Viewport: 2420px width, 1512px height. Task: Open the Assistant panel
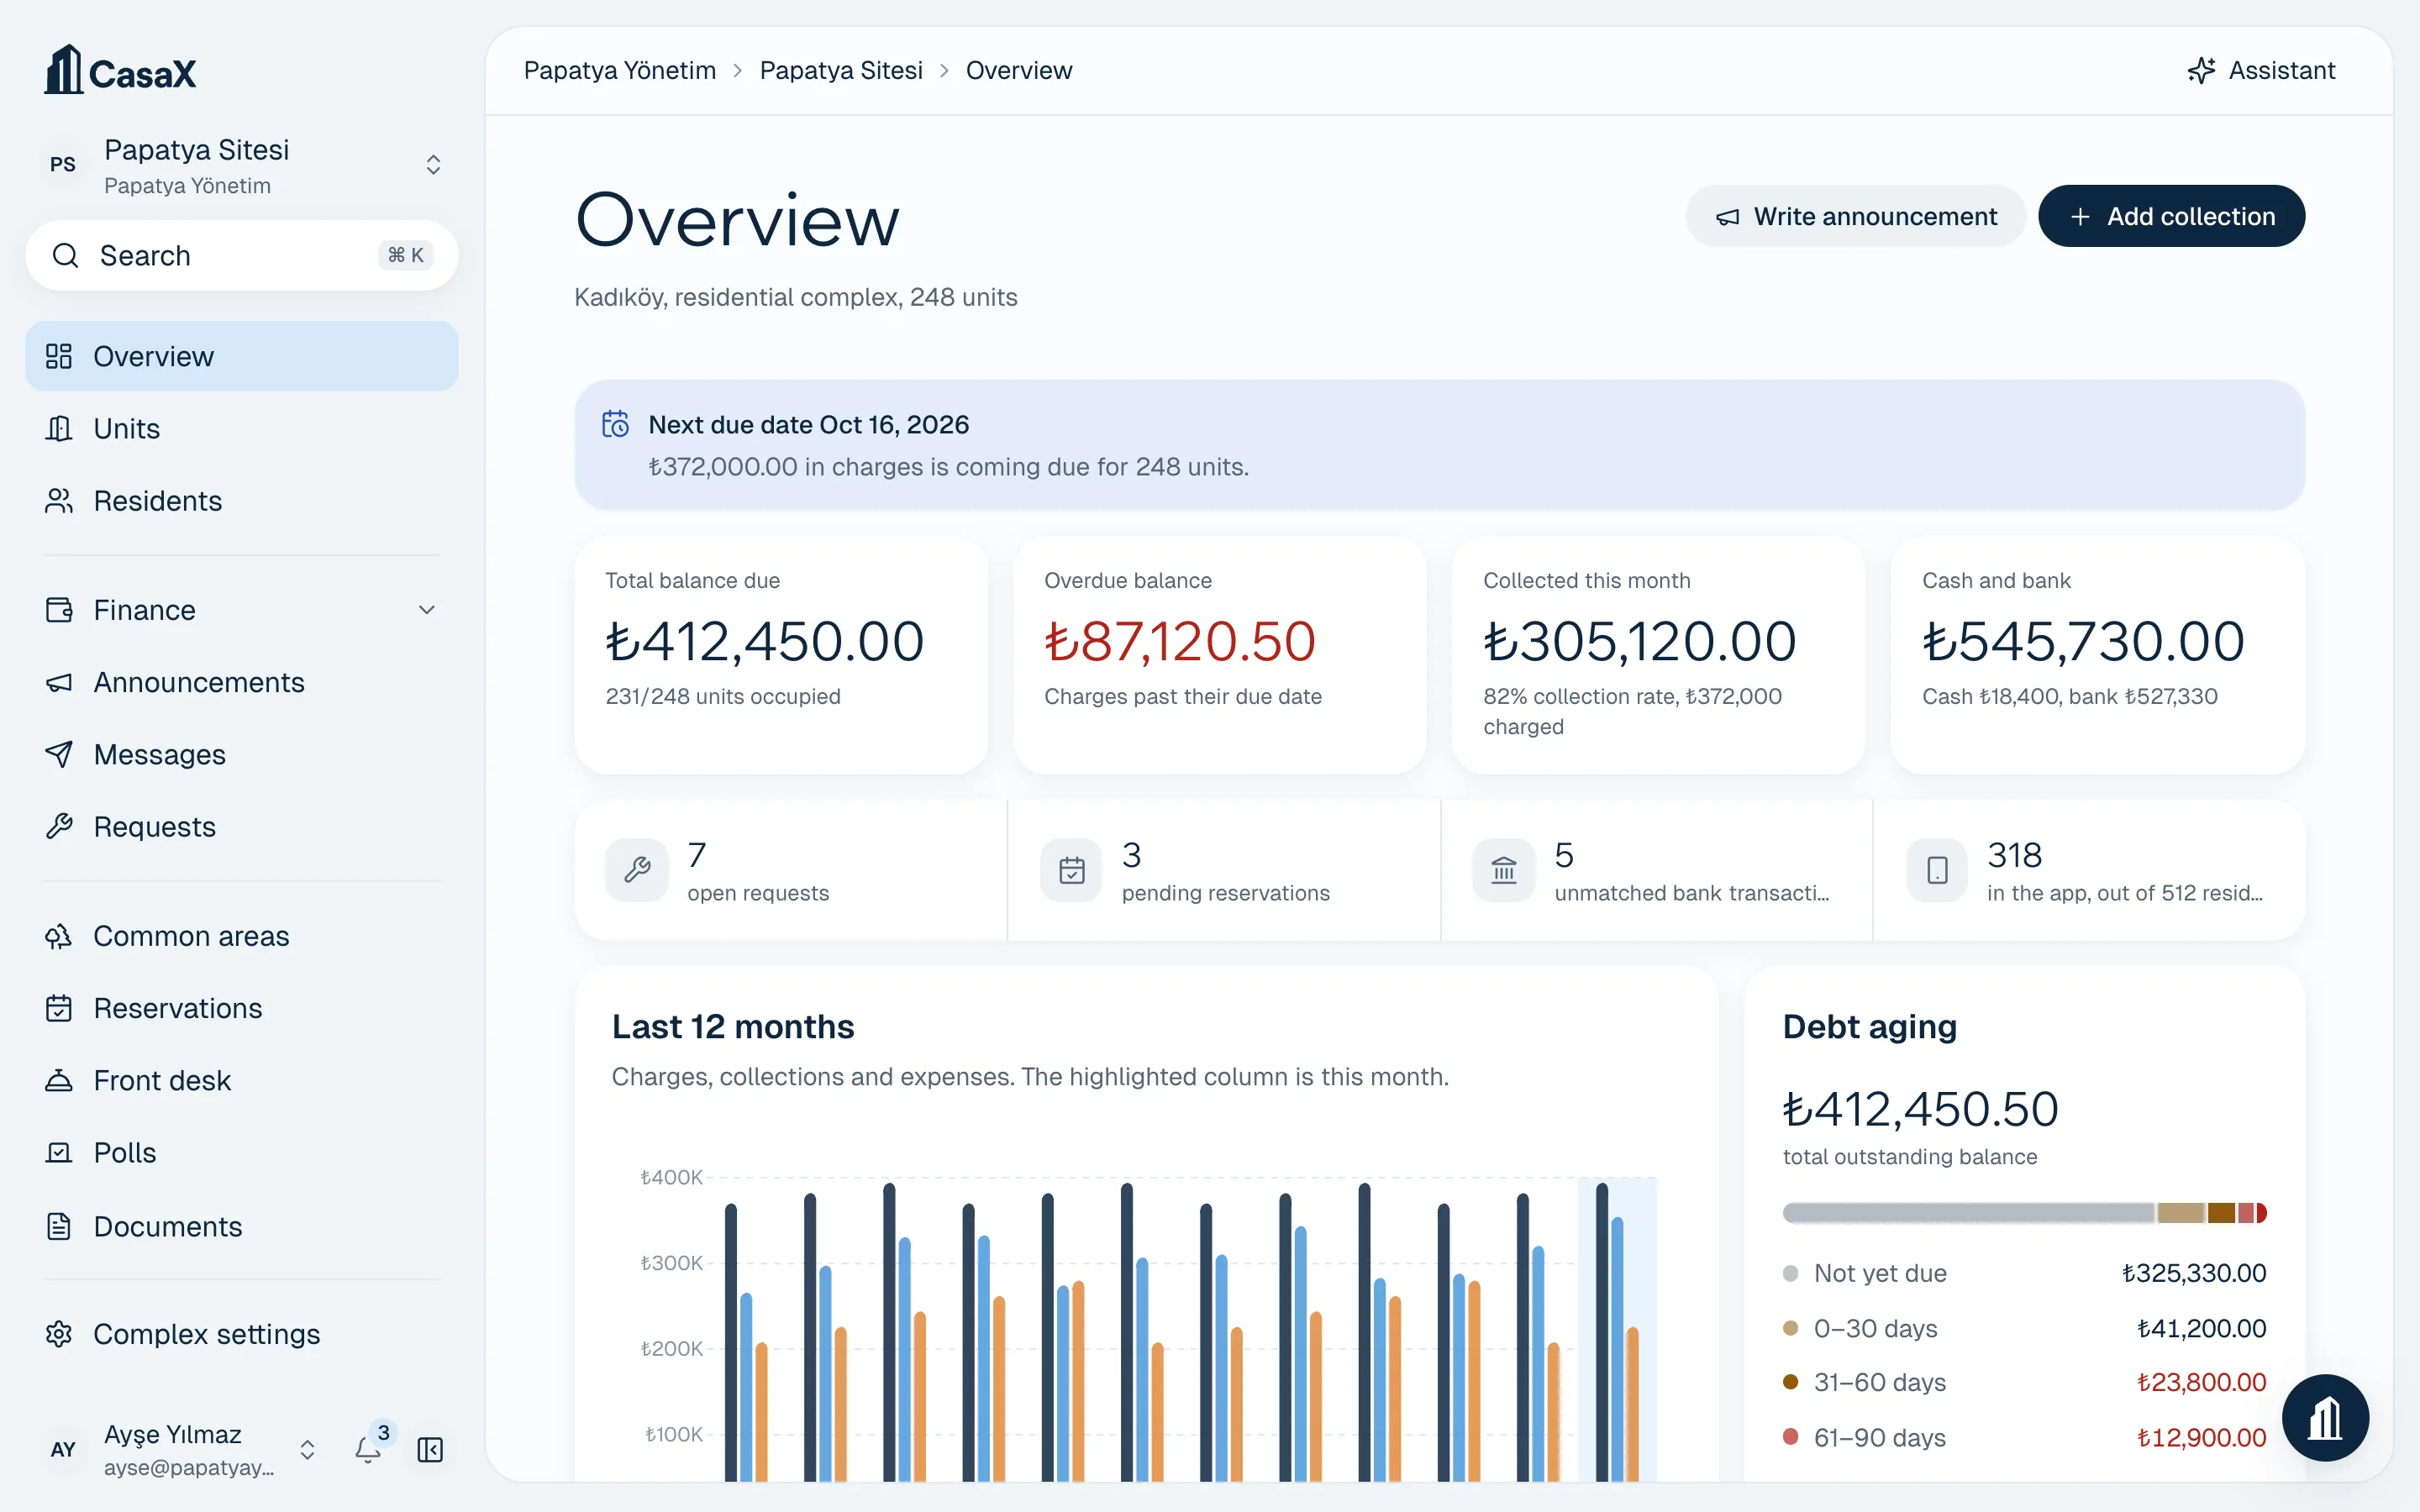pyautogui.click(x=2261, y=70)
